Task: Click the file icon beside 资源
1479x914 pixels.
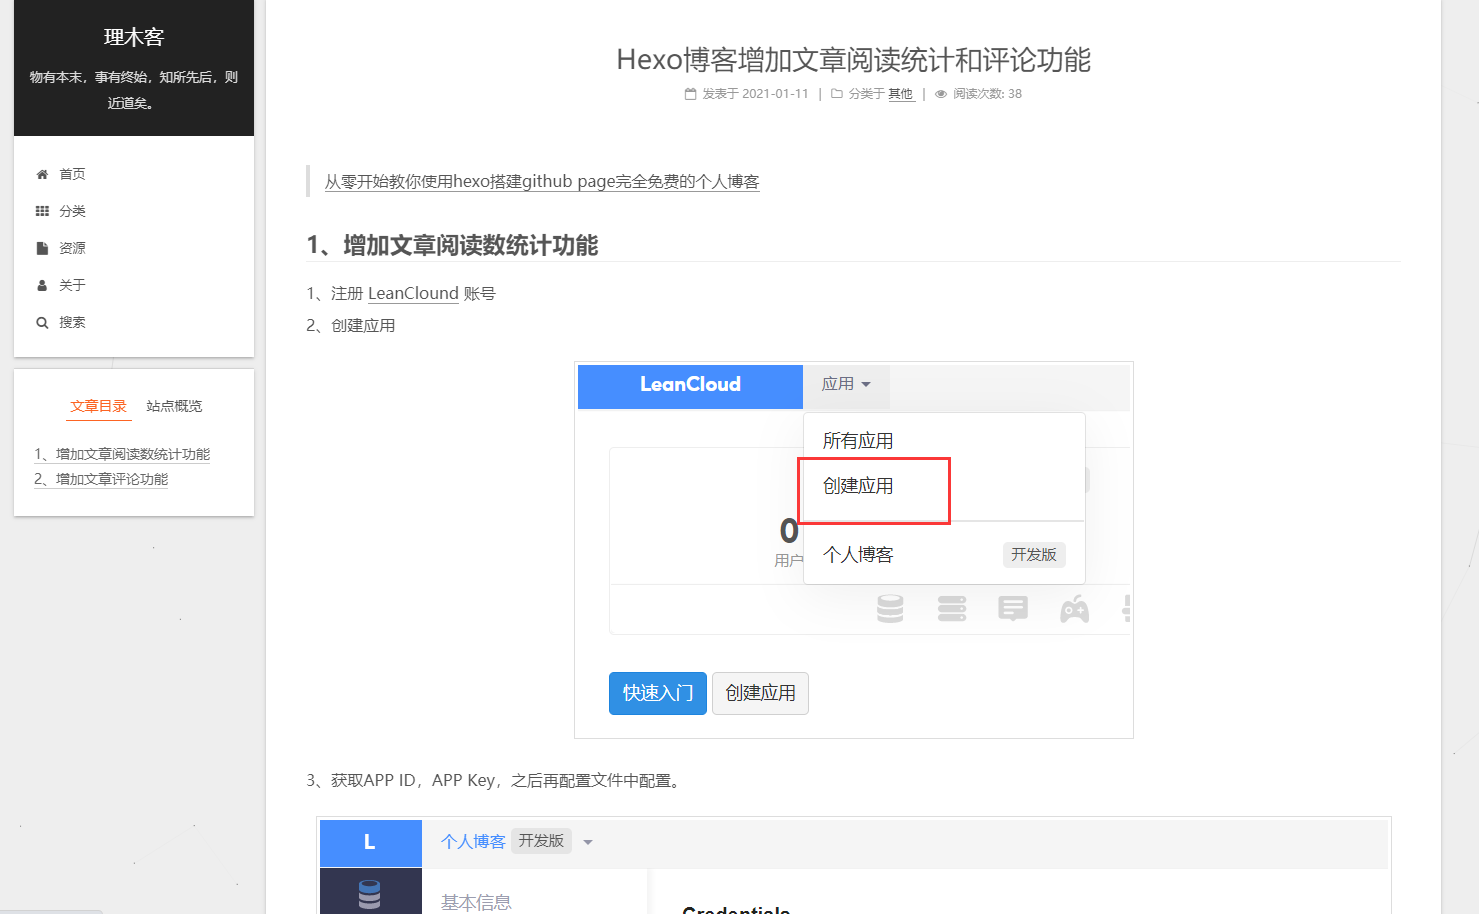Action: (42, 248)
